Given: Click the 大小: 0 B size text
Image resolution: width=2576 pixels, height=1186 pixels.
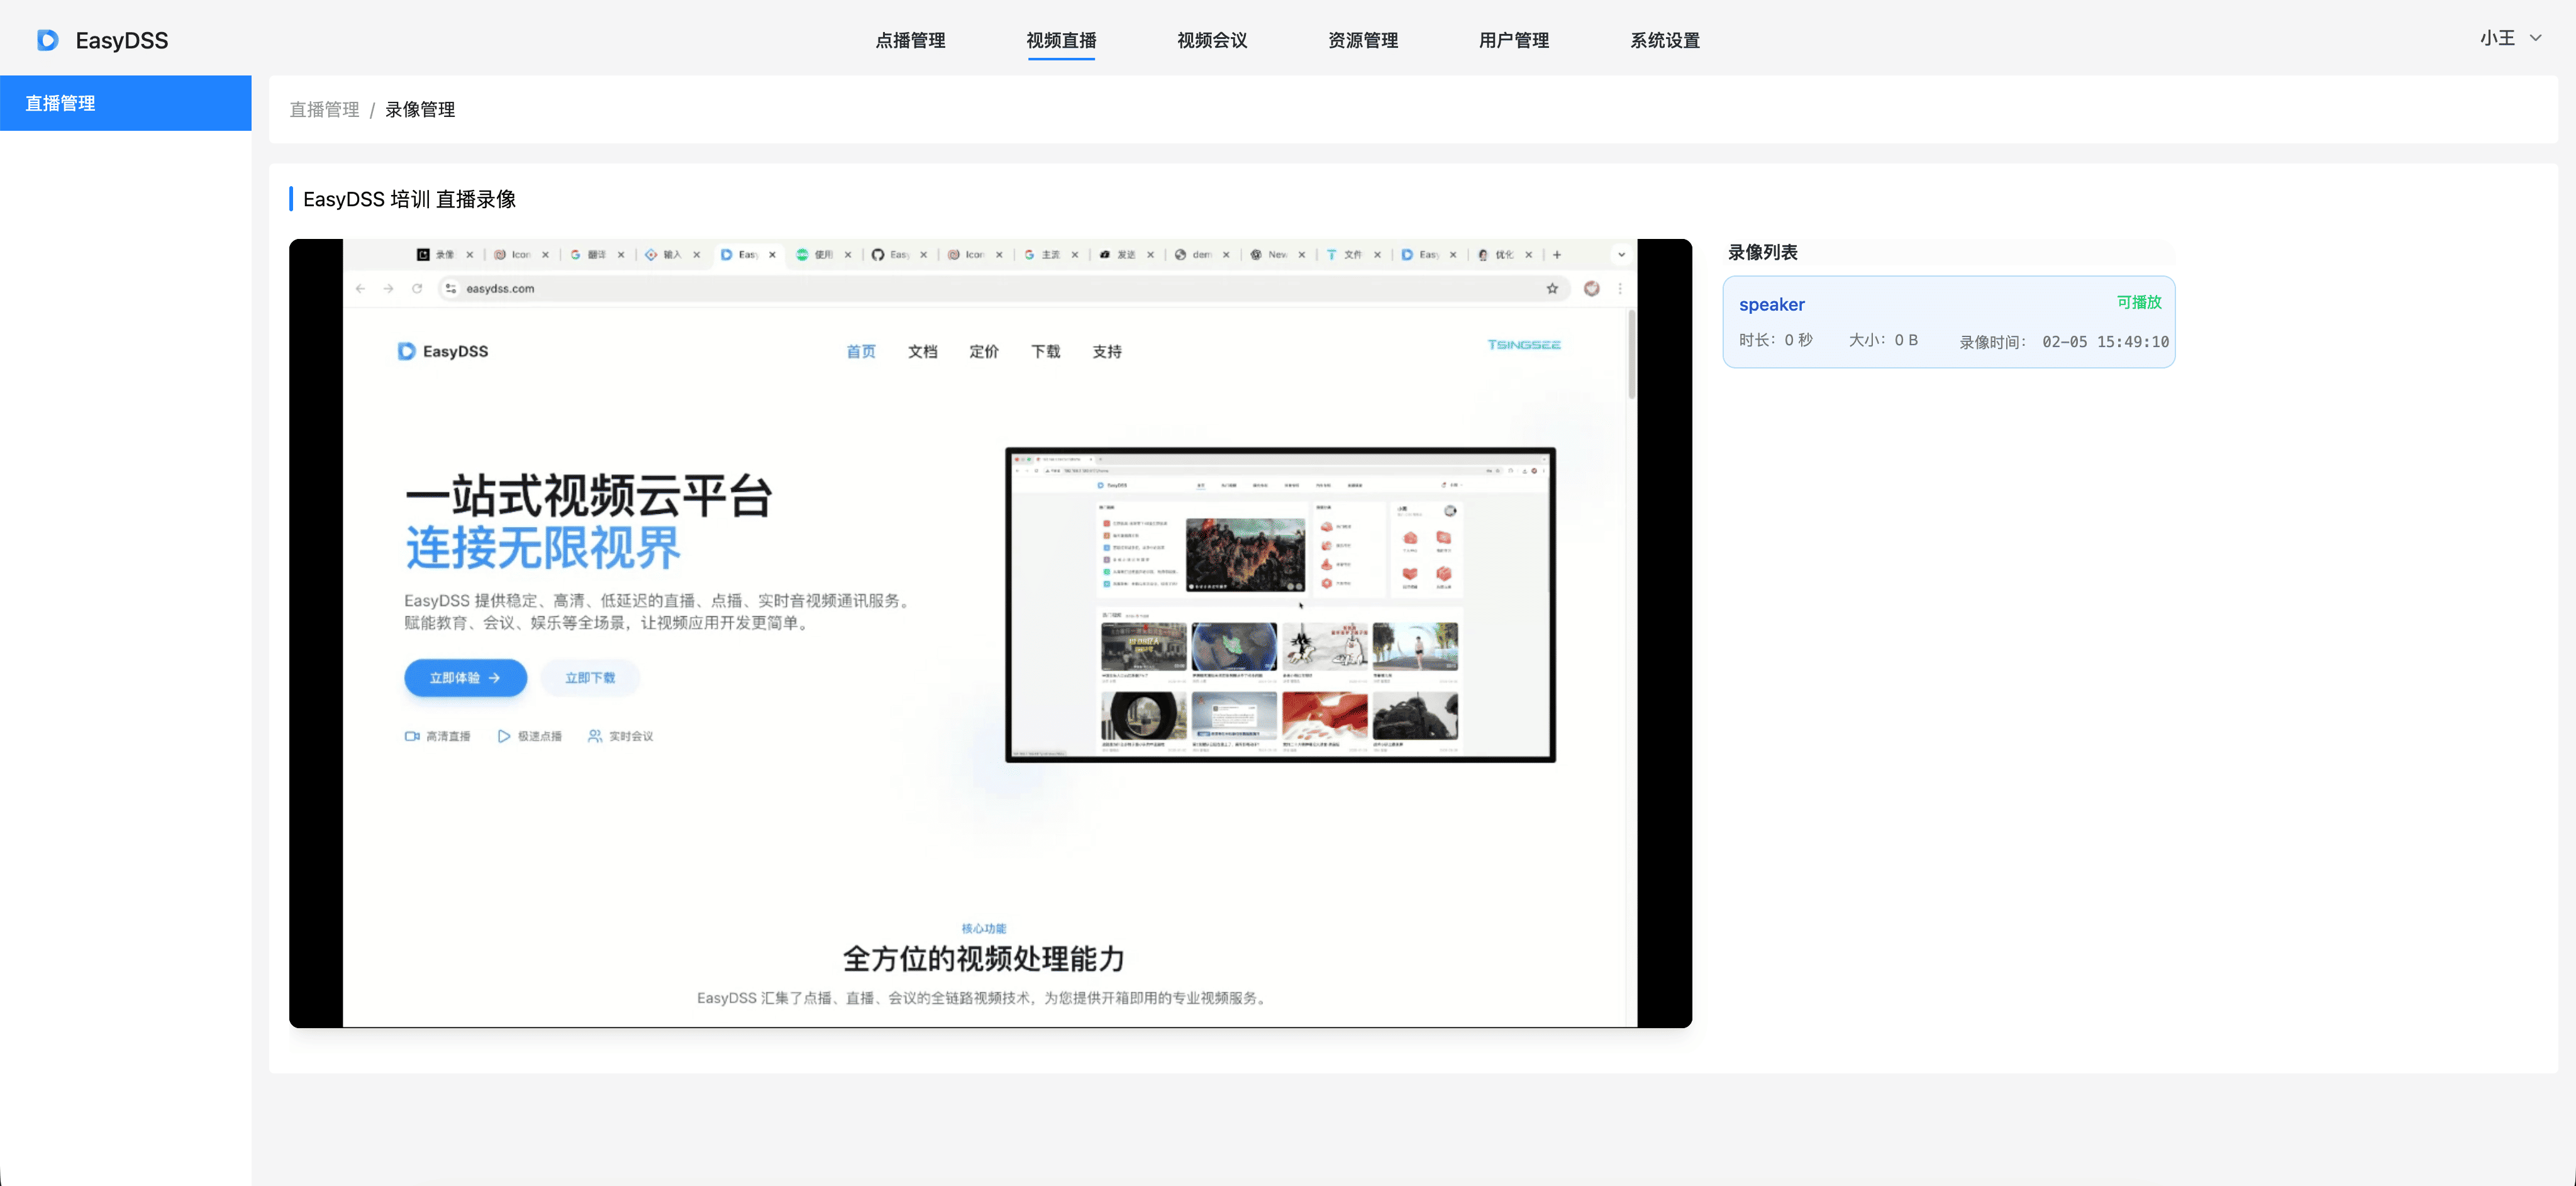Looking at the screenshot, I should pos(1883,340).
